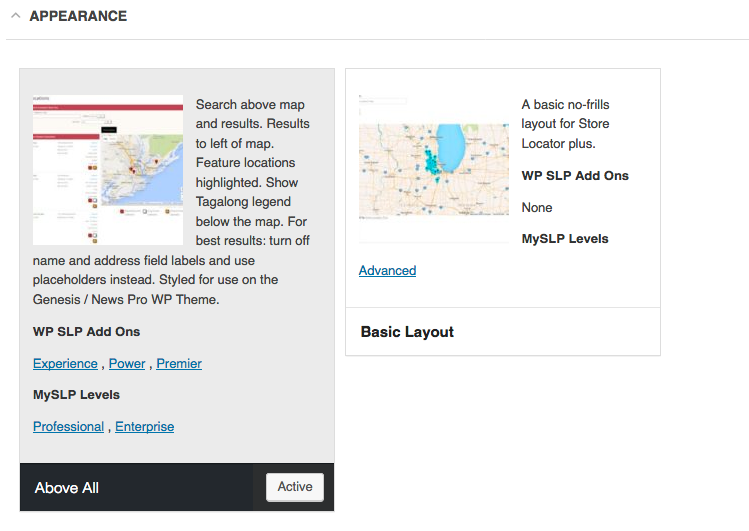
Task: Collapse the Appearance section chevron
Action: coord(16,16)
